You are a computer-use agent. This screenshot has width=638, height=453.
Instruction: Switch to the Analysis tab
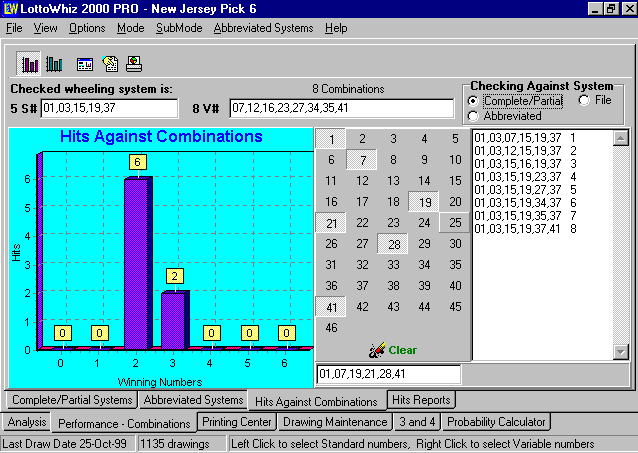coord(27,422)
